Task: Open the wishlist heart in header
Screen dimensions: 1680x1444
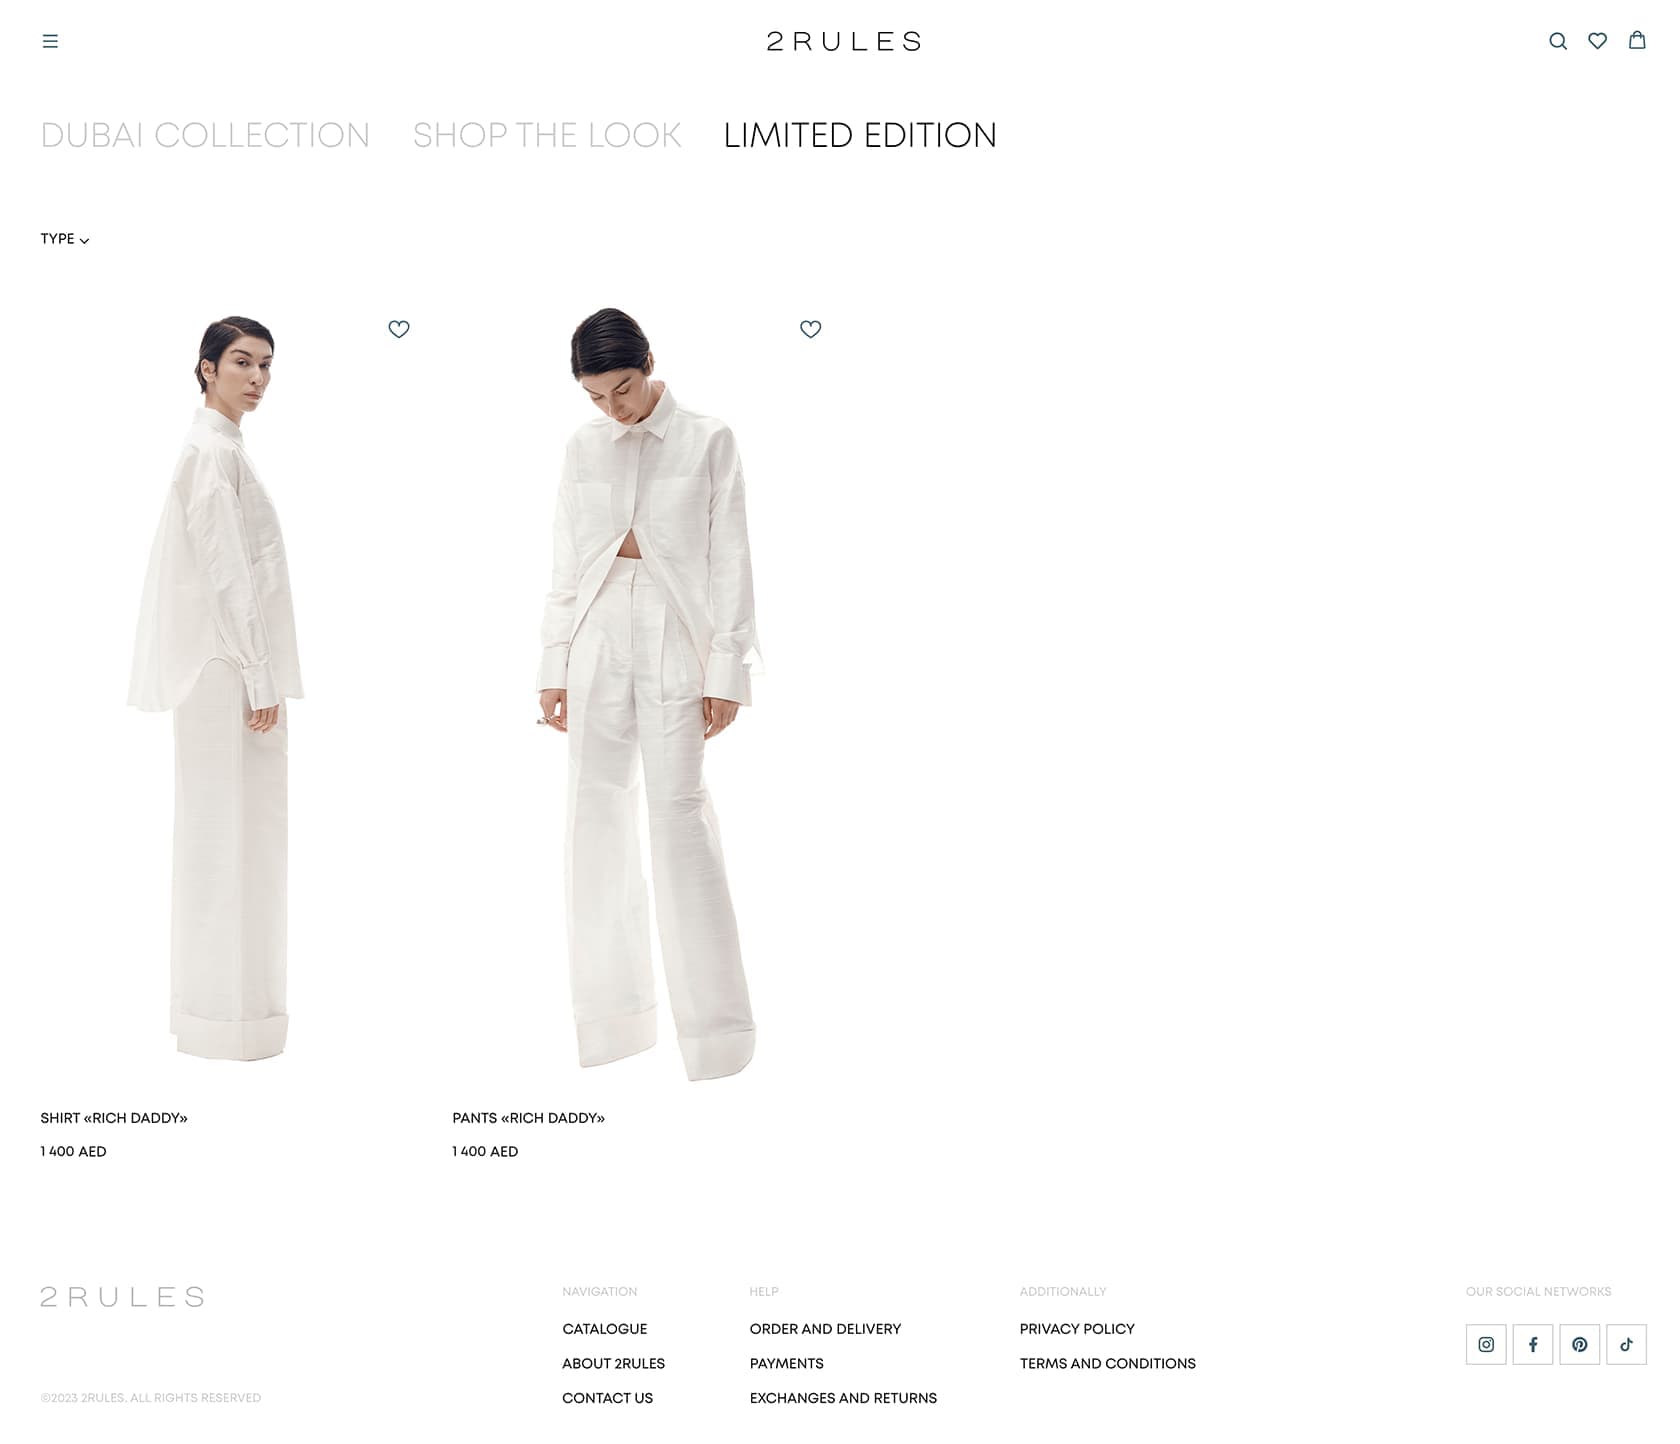Action: [x=1598, y=41]
